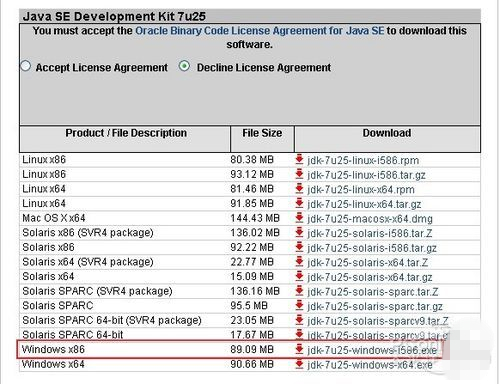Download jdk-7u25-solaris-sparc.tar.Z link
500x384 pixels.
(373, 292)
